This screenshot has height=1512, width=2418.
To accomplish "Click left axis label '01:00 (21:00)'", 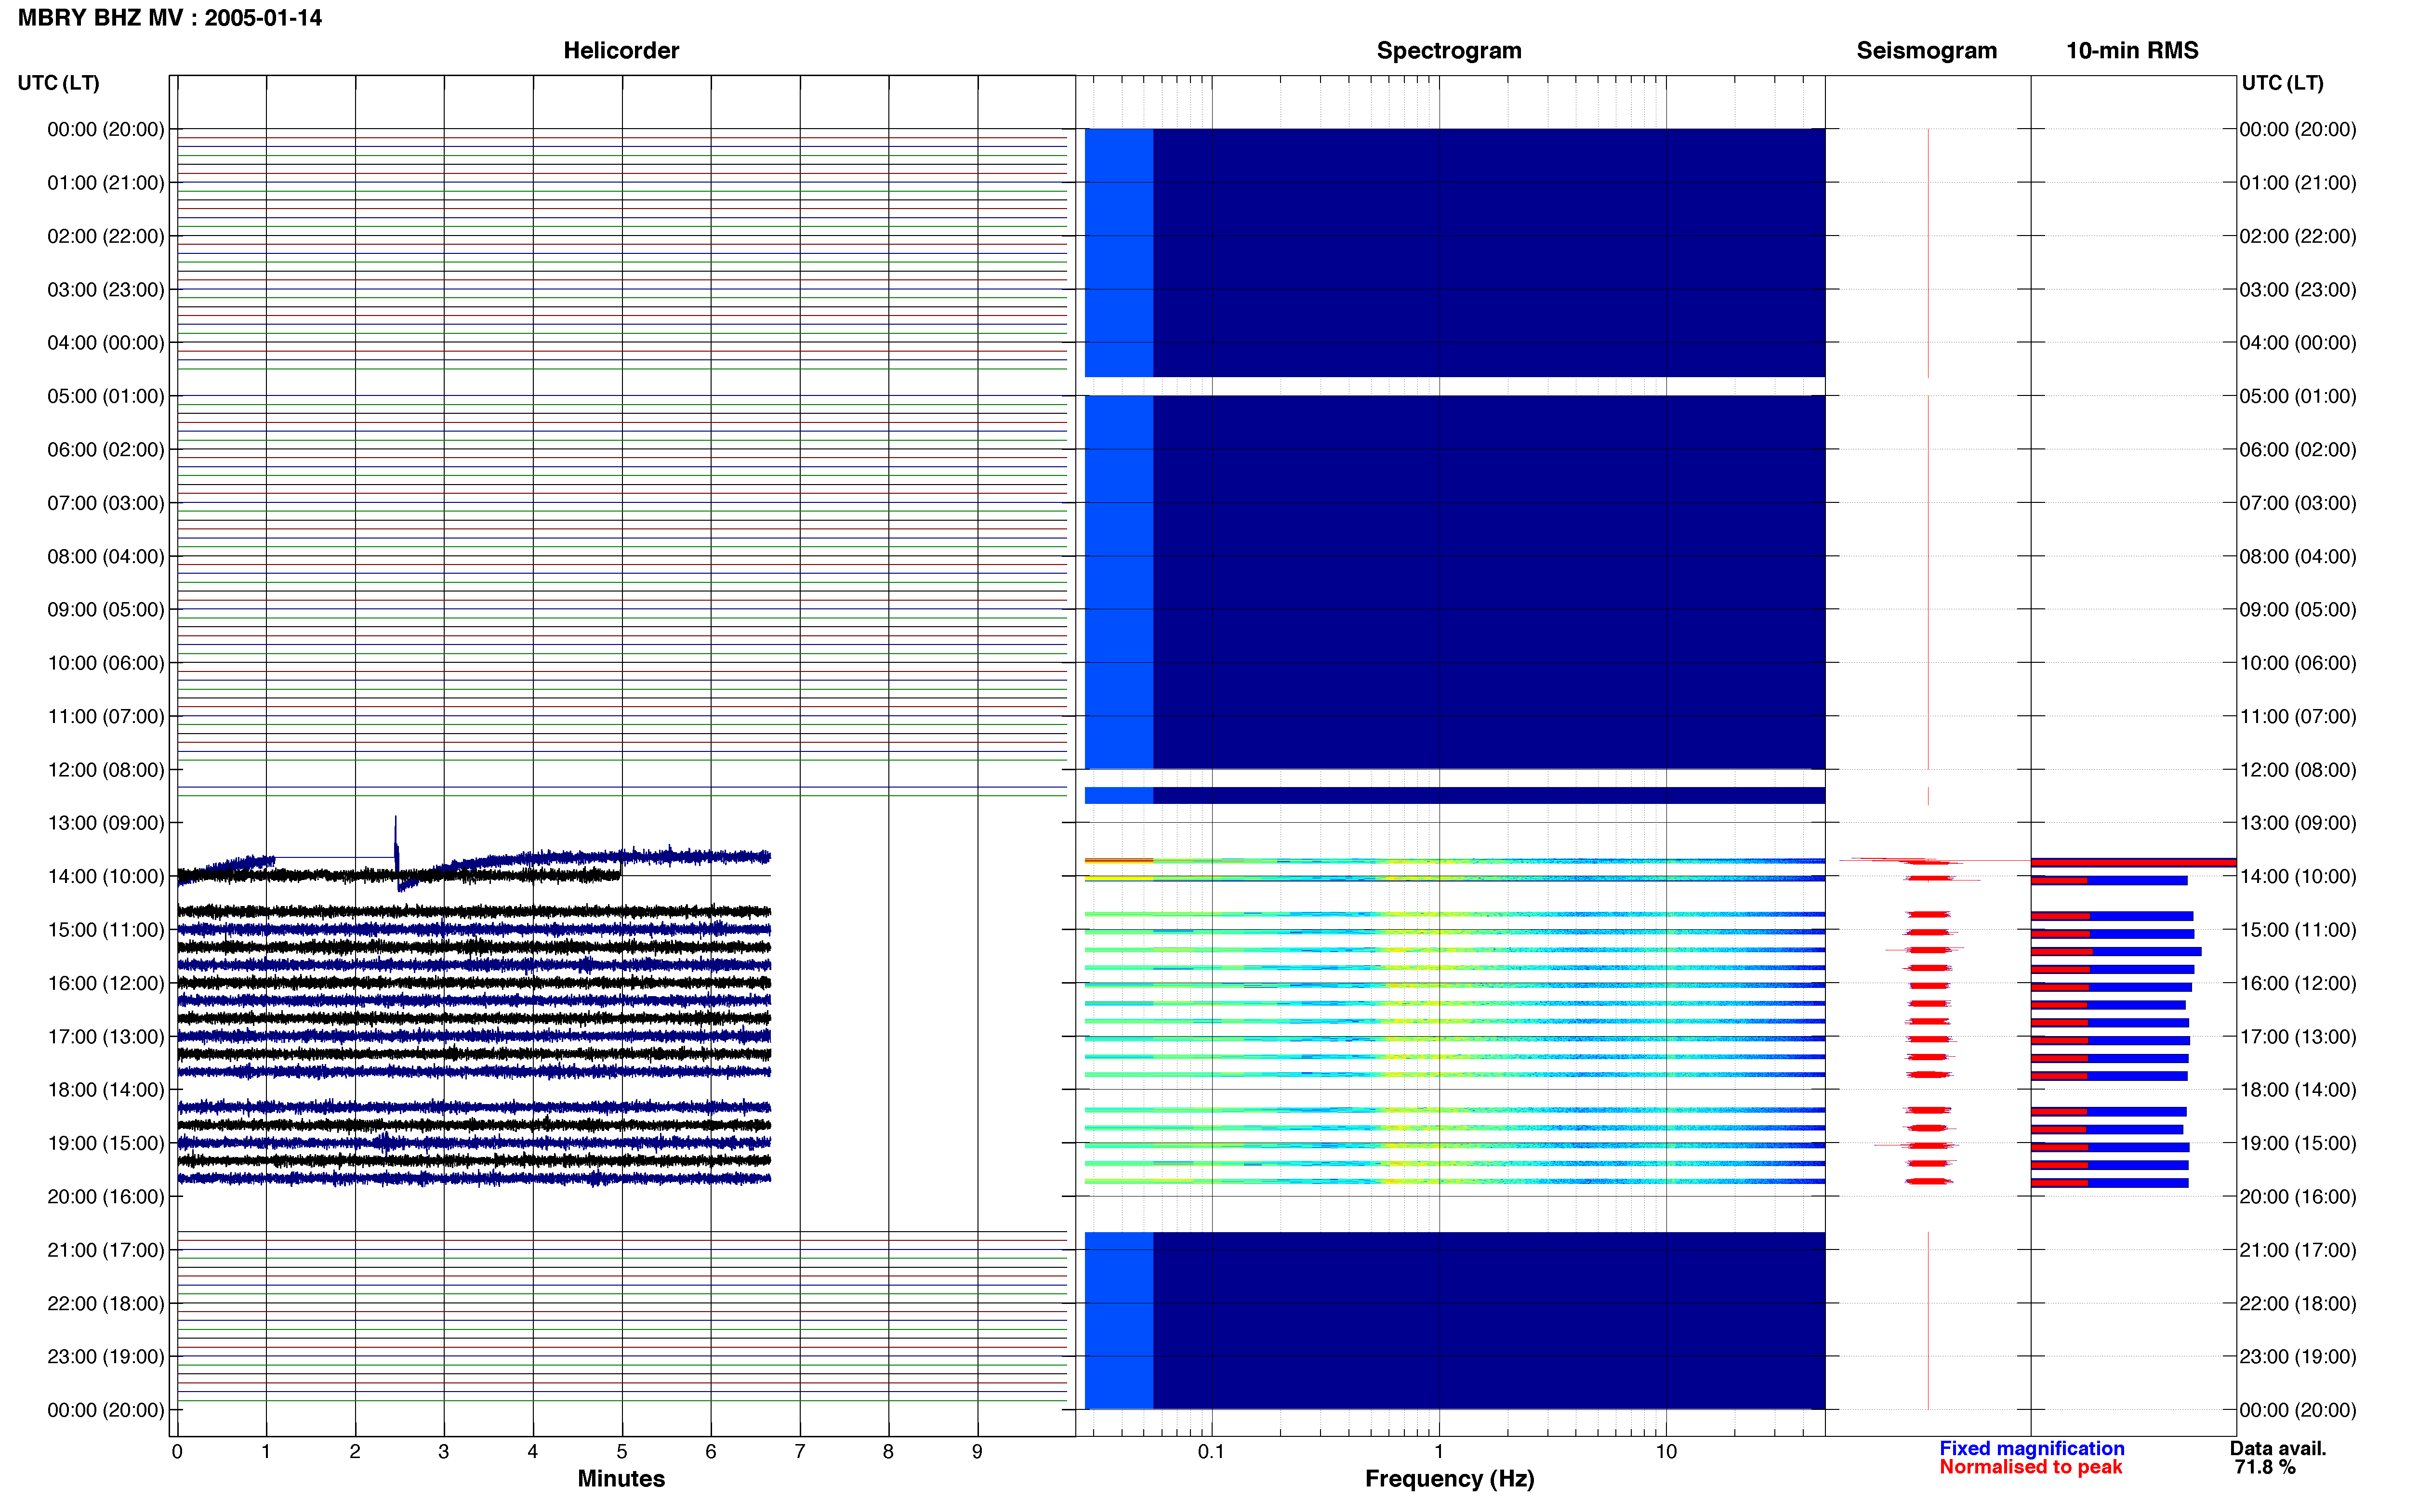I will tap(105, 183).
